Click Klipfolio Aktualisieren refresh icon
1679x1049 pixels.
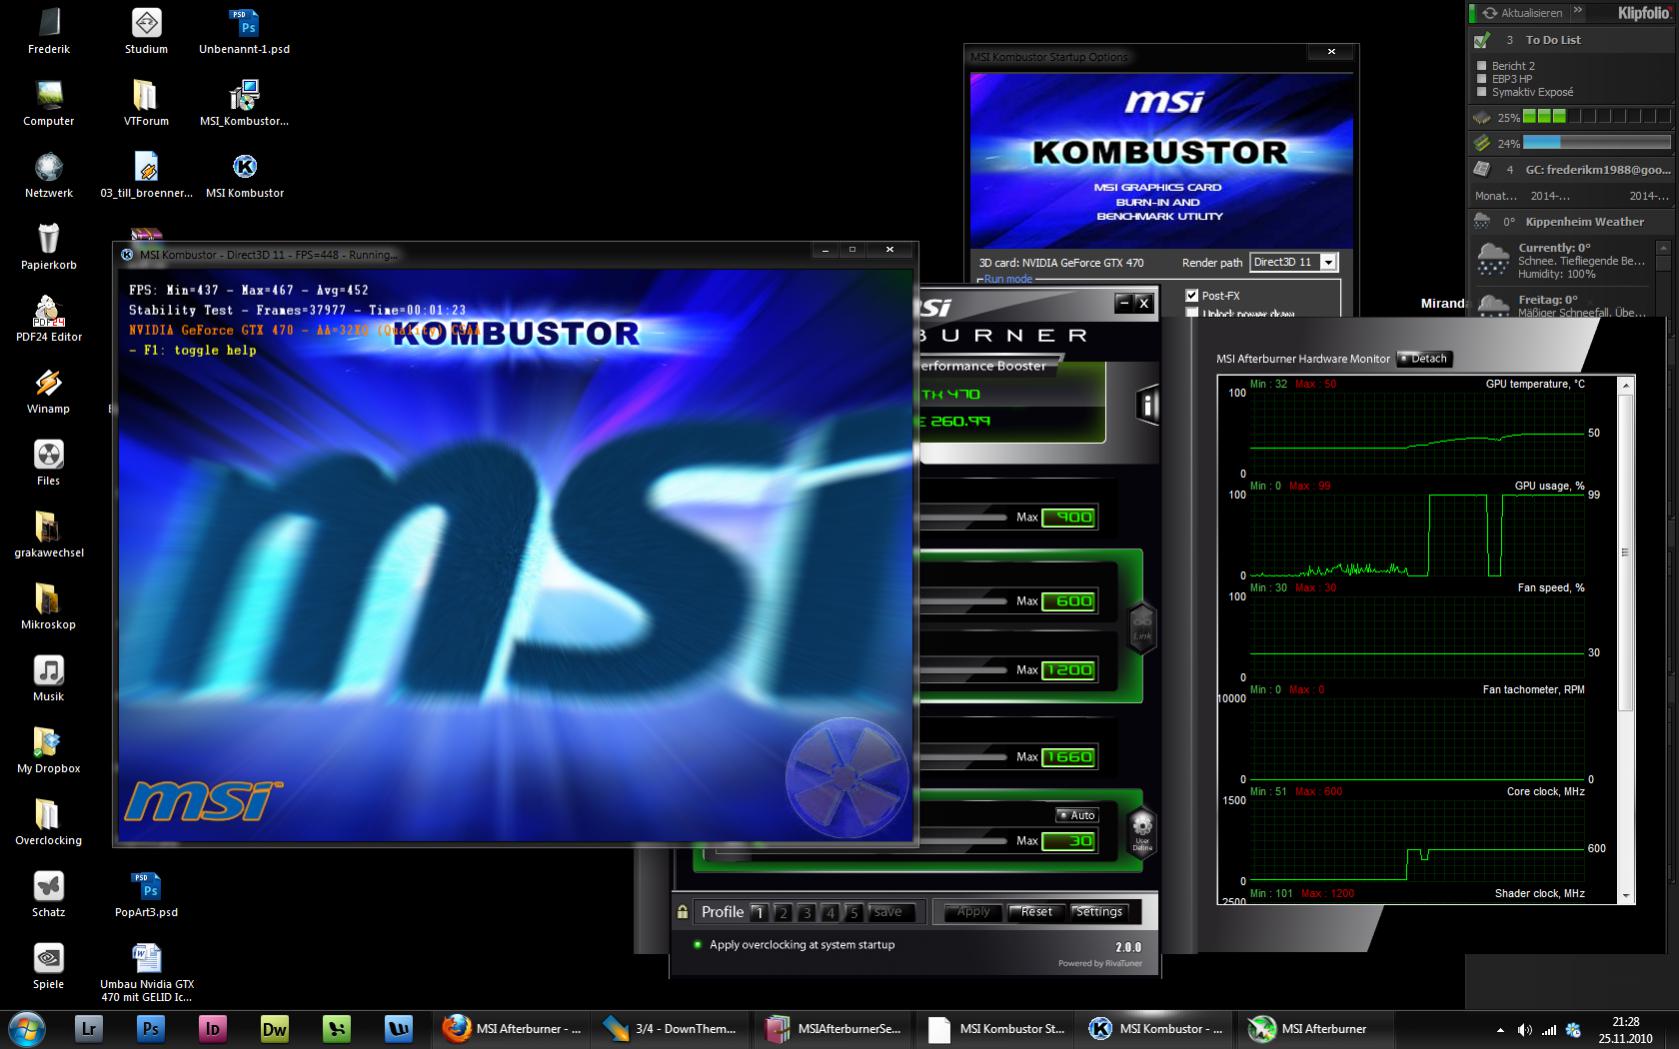1491,13
